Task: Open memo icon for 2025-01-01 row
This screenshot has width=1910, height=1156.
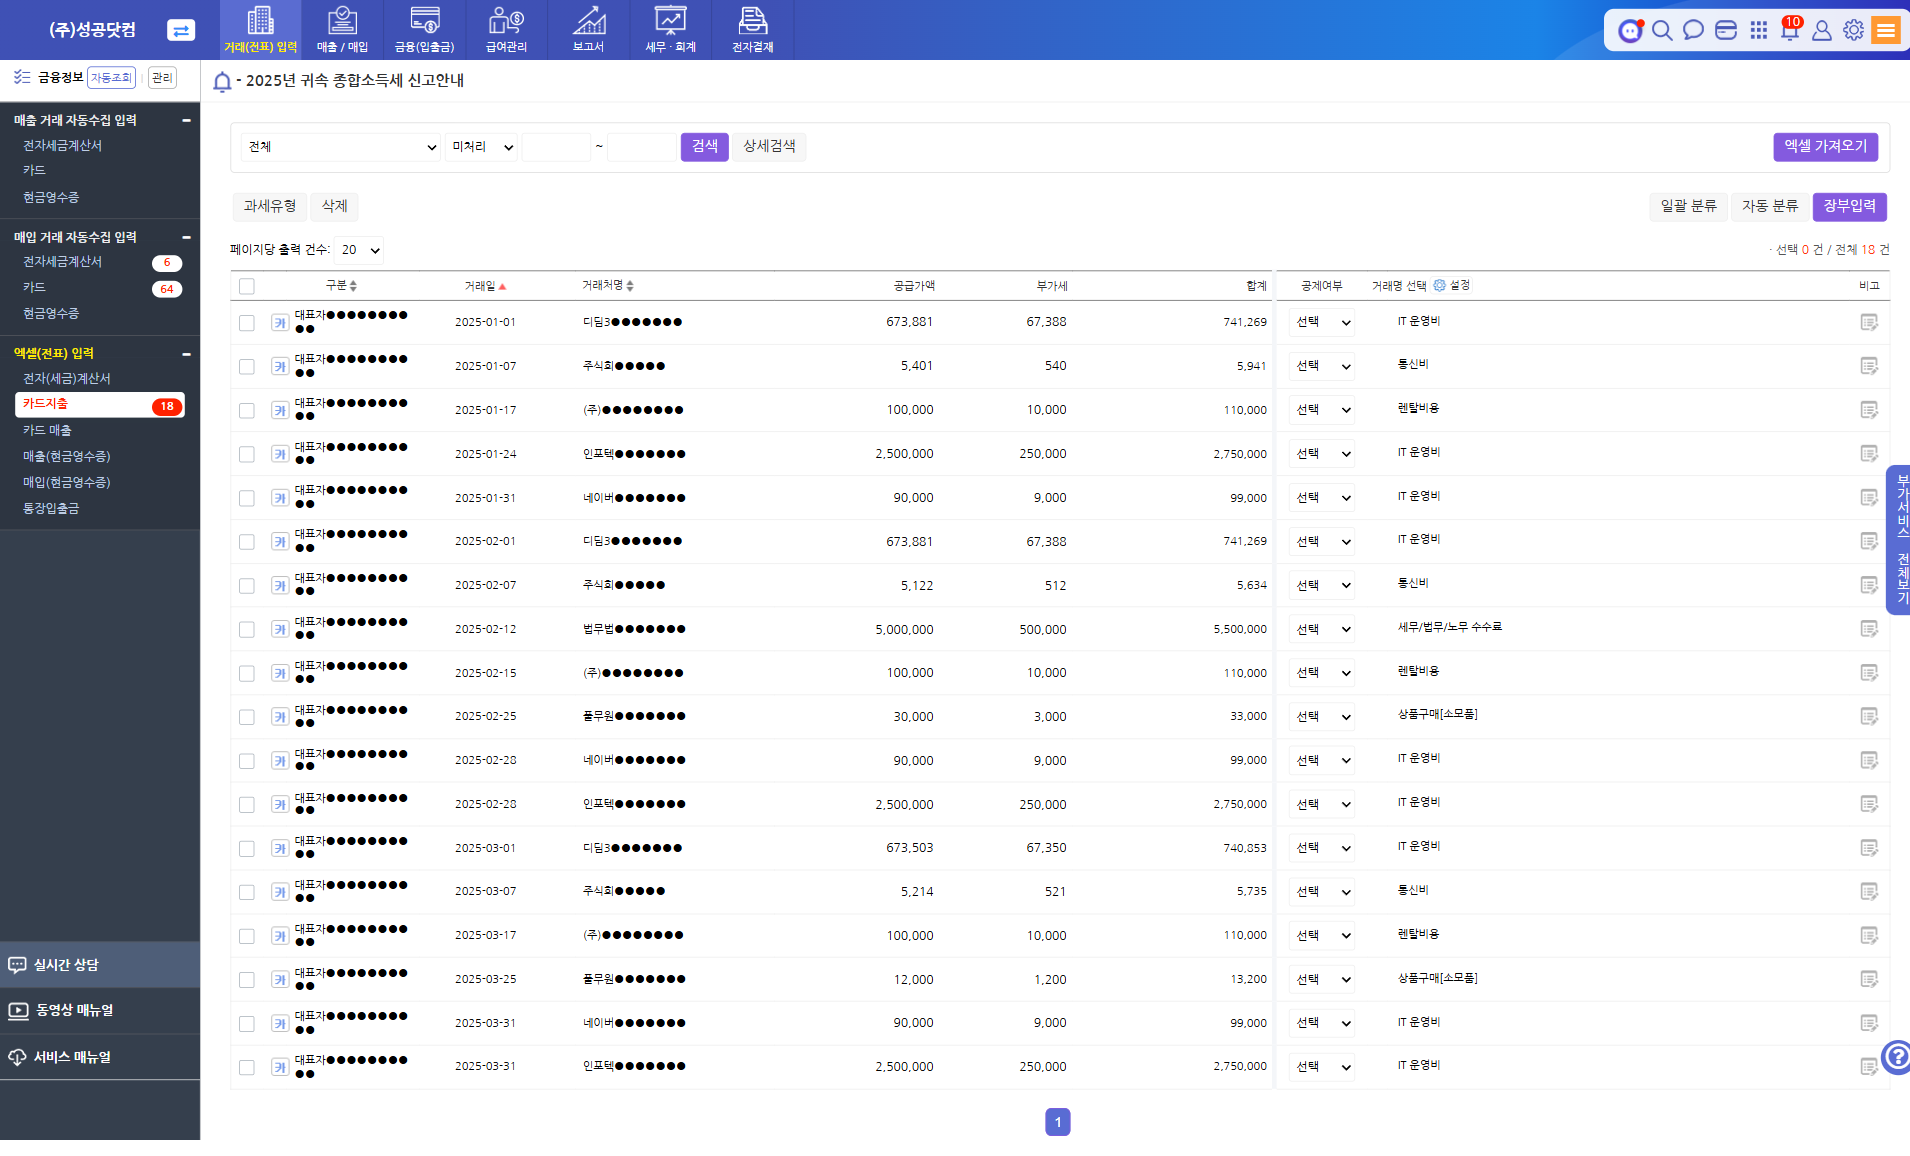Action: pos(1868,322)
